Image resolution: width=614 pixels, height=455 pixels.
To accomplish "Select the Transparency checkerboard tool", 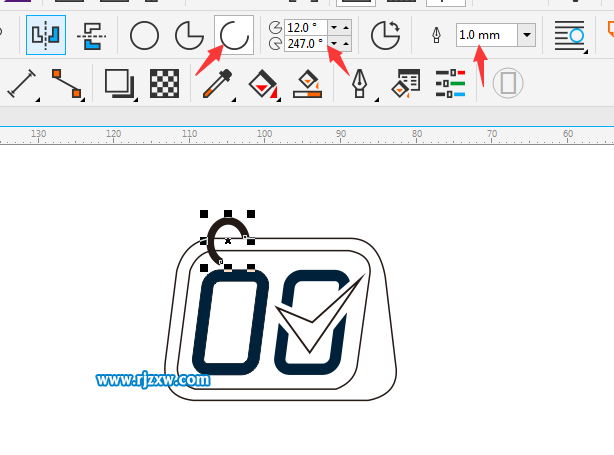I will [164, 83].
